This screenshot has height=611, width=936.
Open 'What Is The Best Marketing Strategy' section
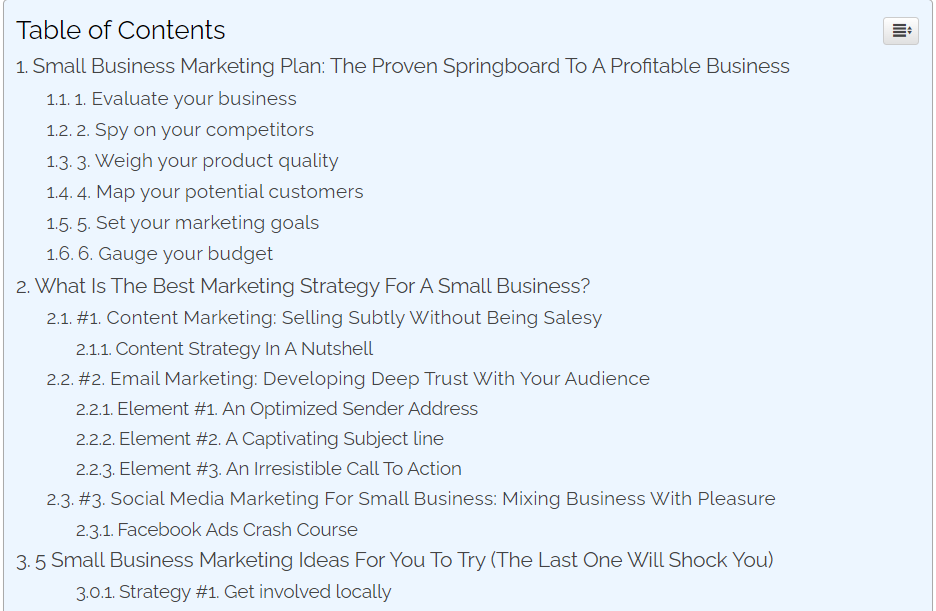coord(303,286)
